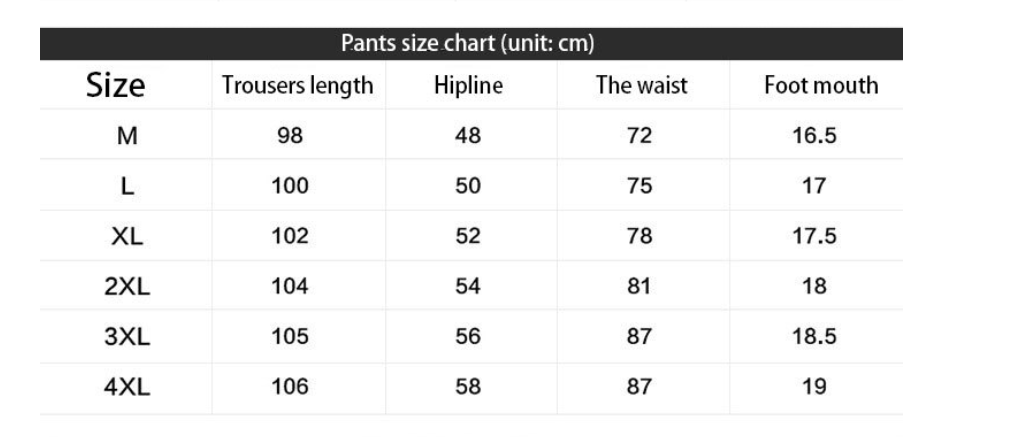
Task: Select foot mouth value 18.5
Action: 814,337
